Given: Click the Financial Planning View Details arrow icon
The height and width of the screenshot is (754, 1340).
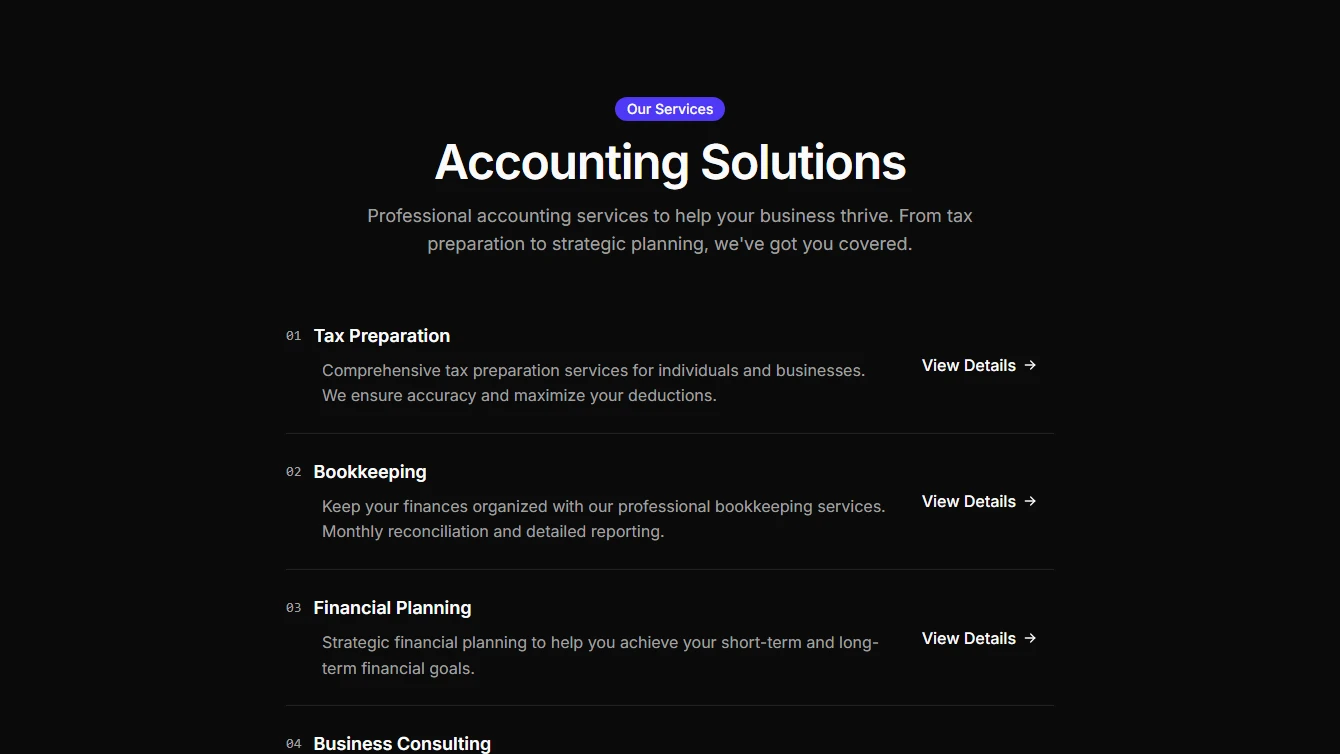Looking at the screenshot, I should click(1030, 638).
